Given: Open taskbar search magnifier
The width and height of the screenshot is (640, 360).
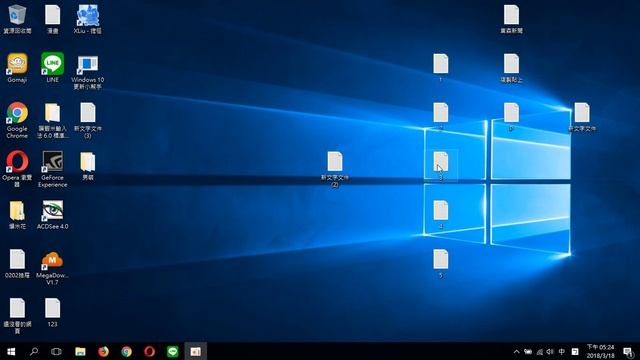Looking at the screenshot, I should (x=34, y=351).
